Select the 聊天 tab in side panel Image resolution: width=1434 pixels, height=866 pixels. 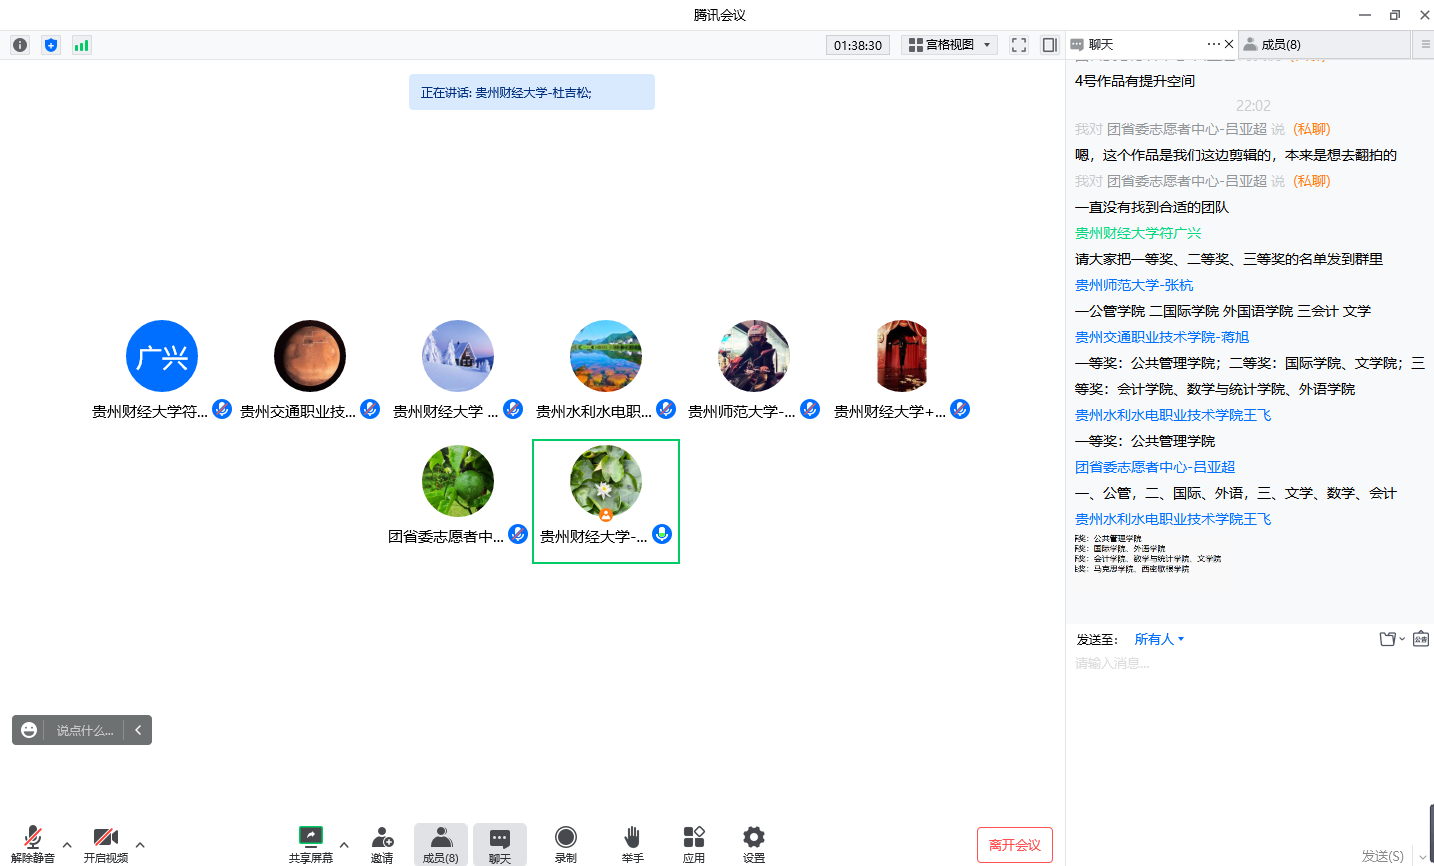click(x=1101, y=45)
